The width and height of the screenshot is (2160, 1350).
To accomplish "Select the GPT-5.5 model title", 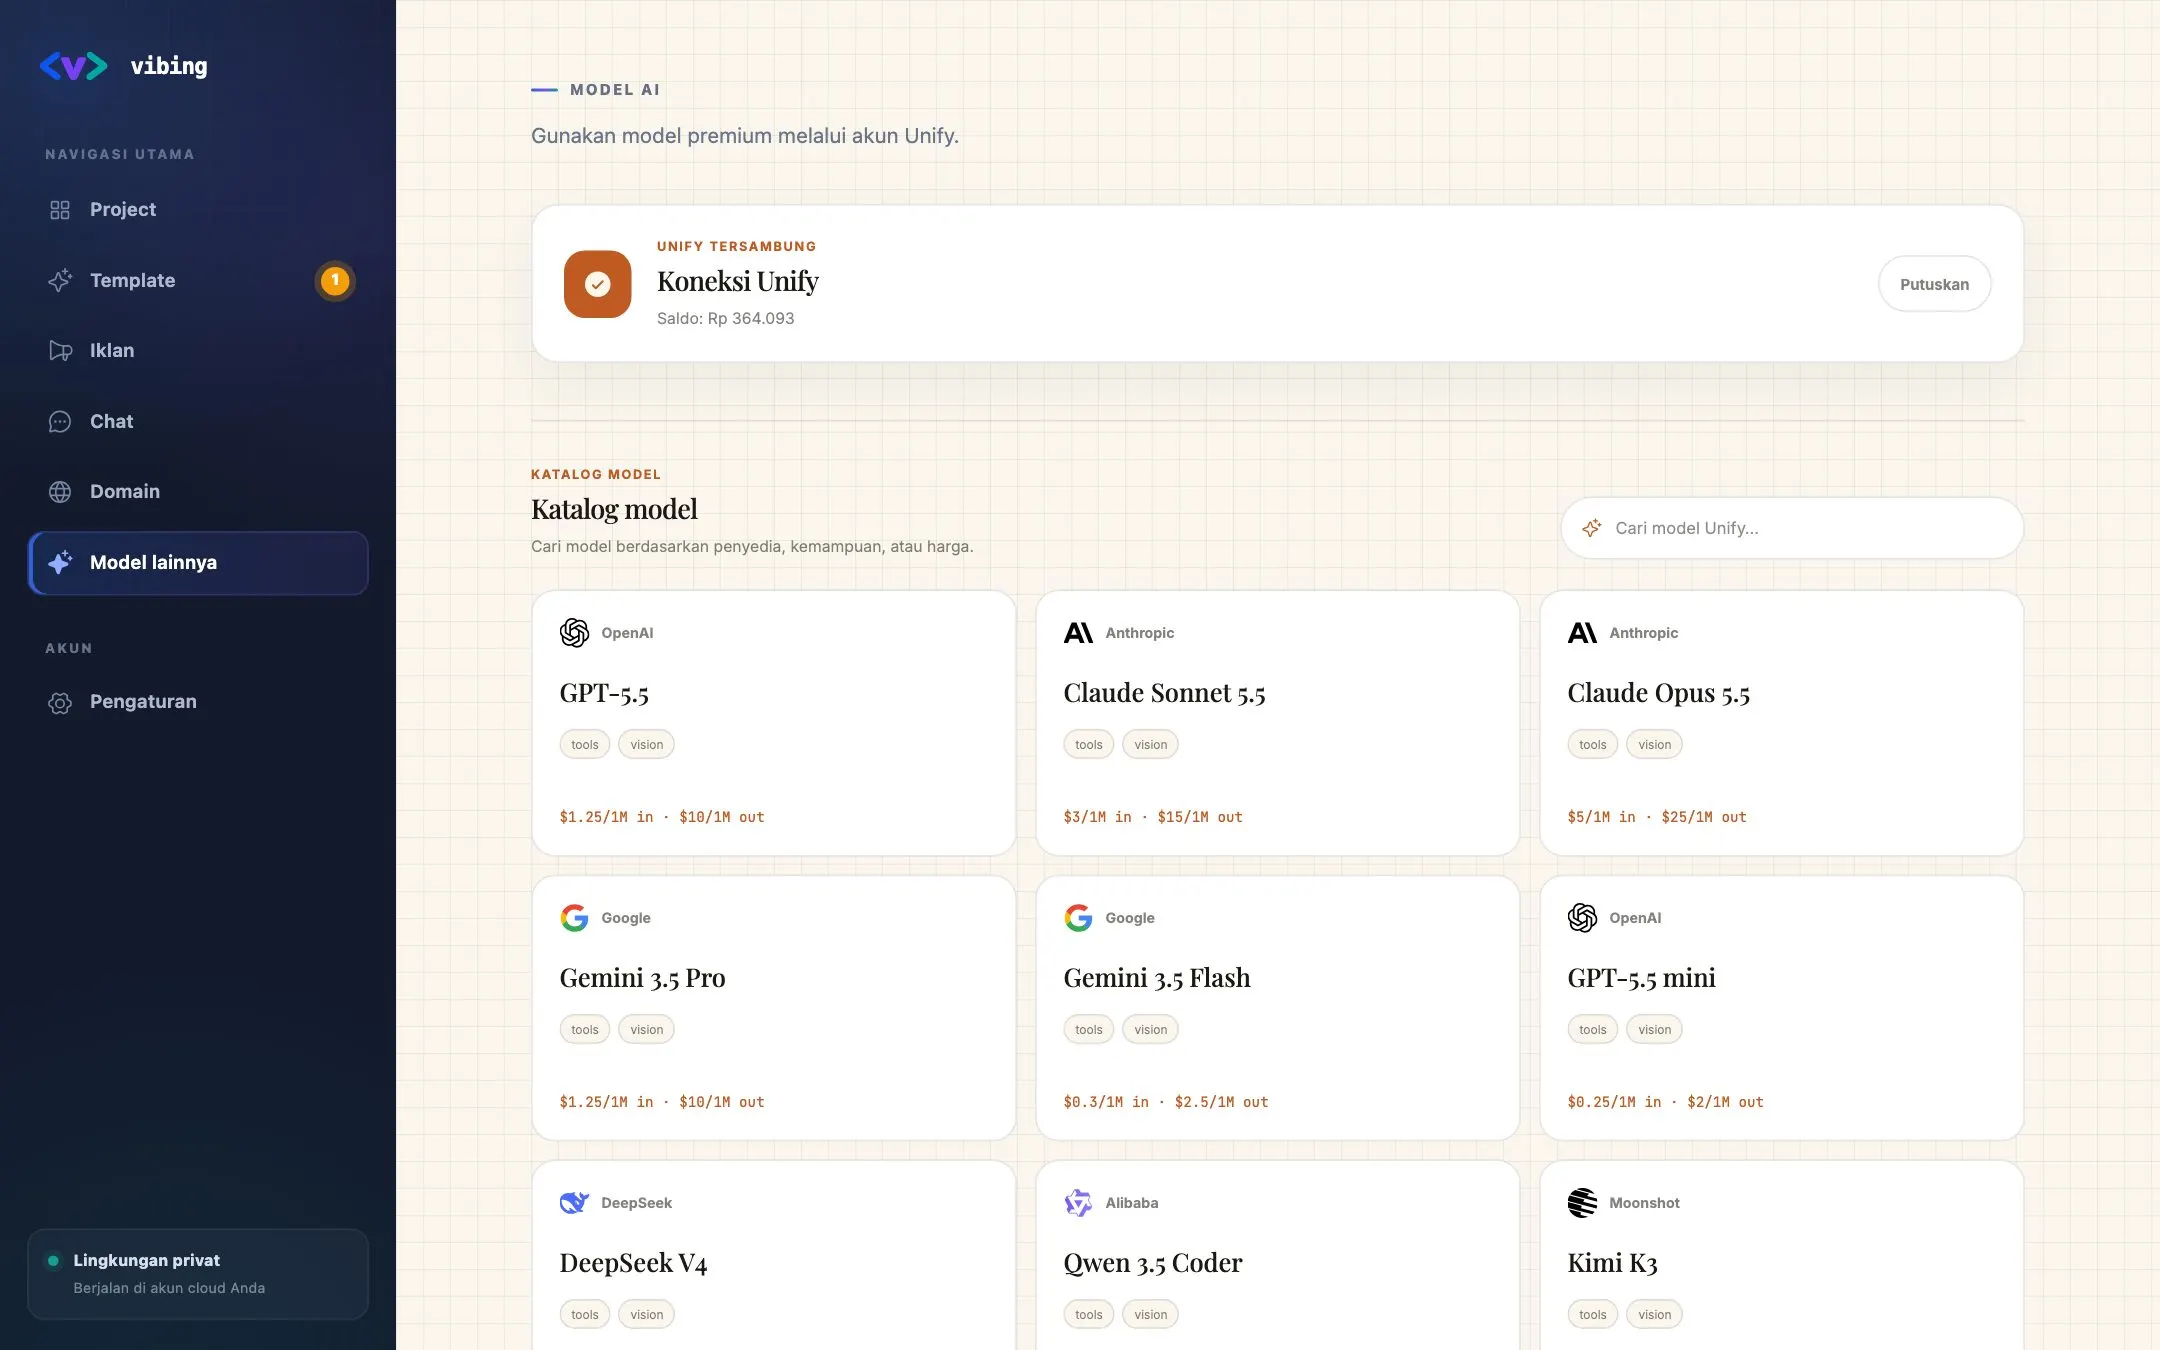I will tap(604, 693).
